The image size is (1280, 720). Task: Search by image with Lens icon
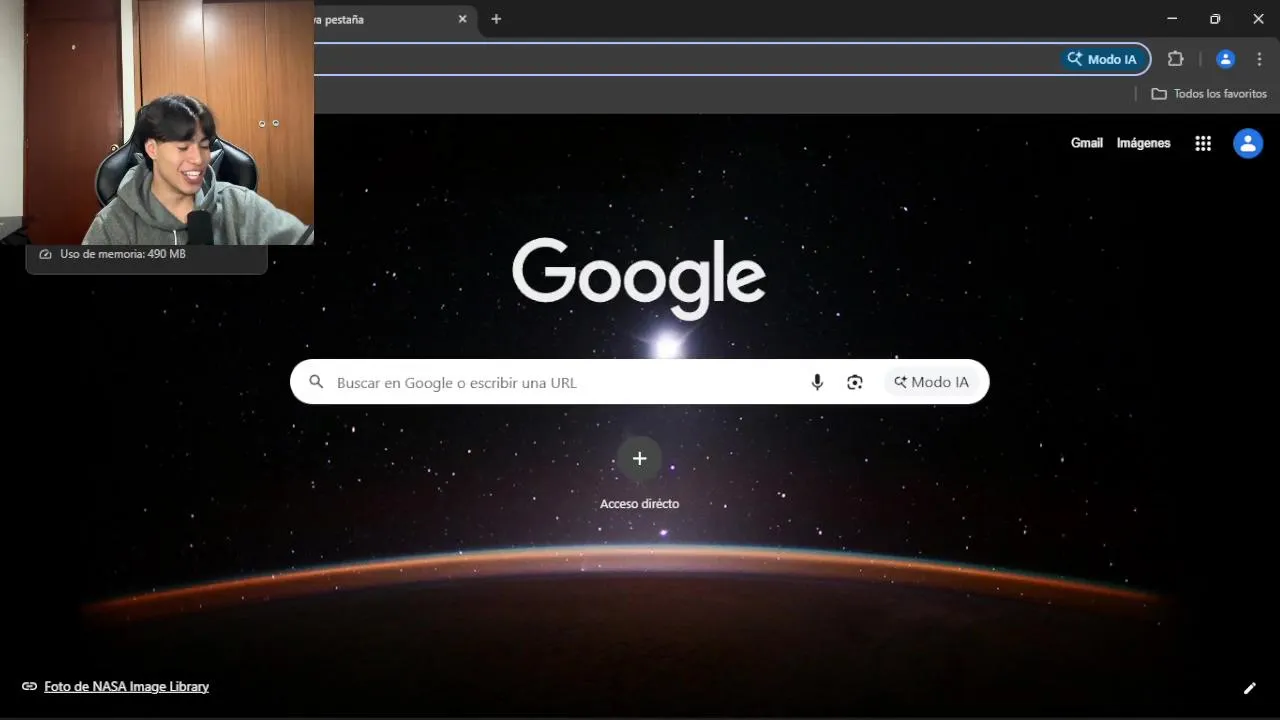coord(854,382)
